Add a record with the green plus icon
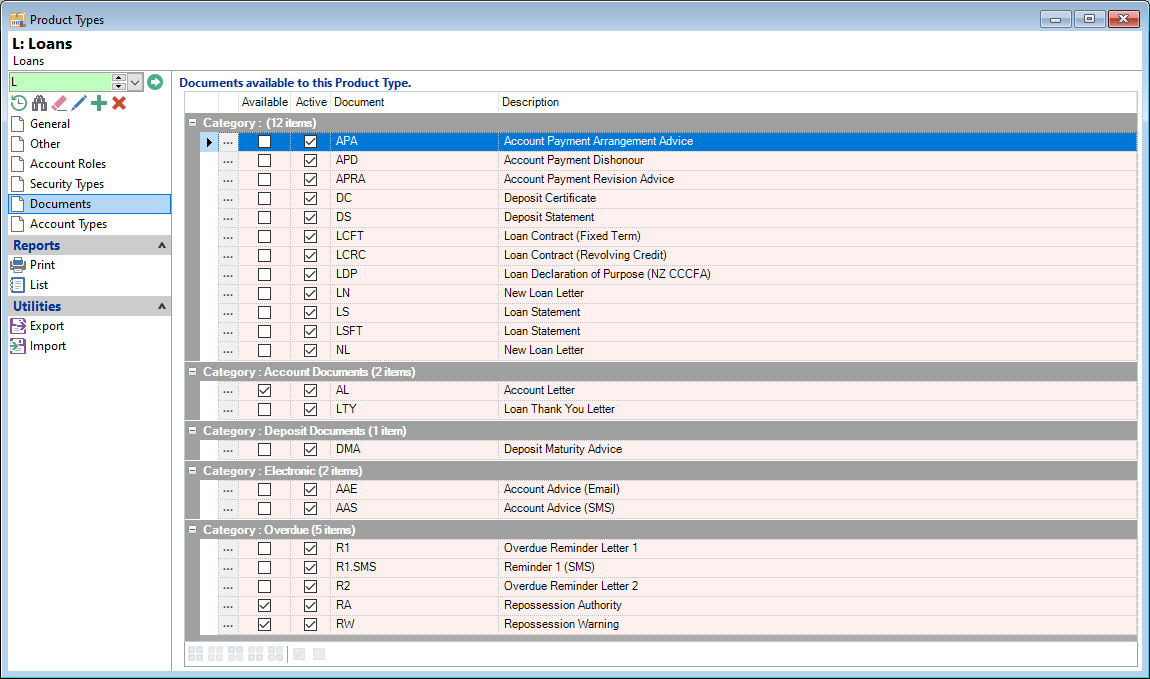 (99, 103)
